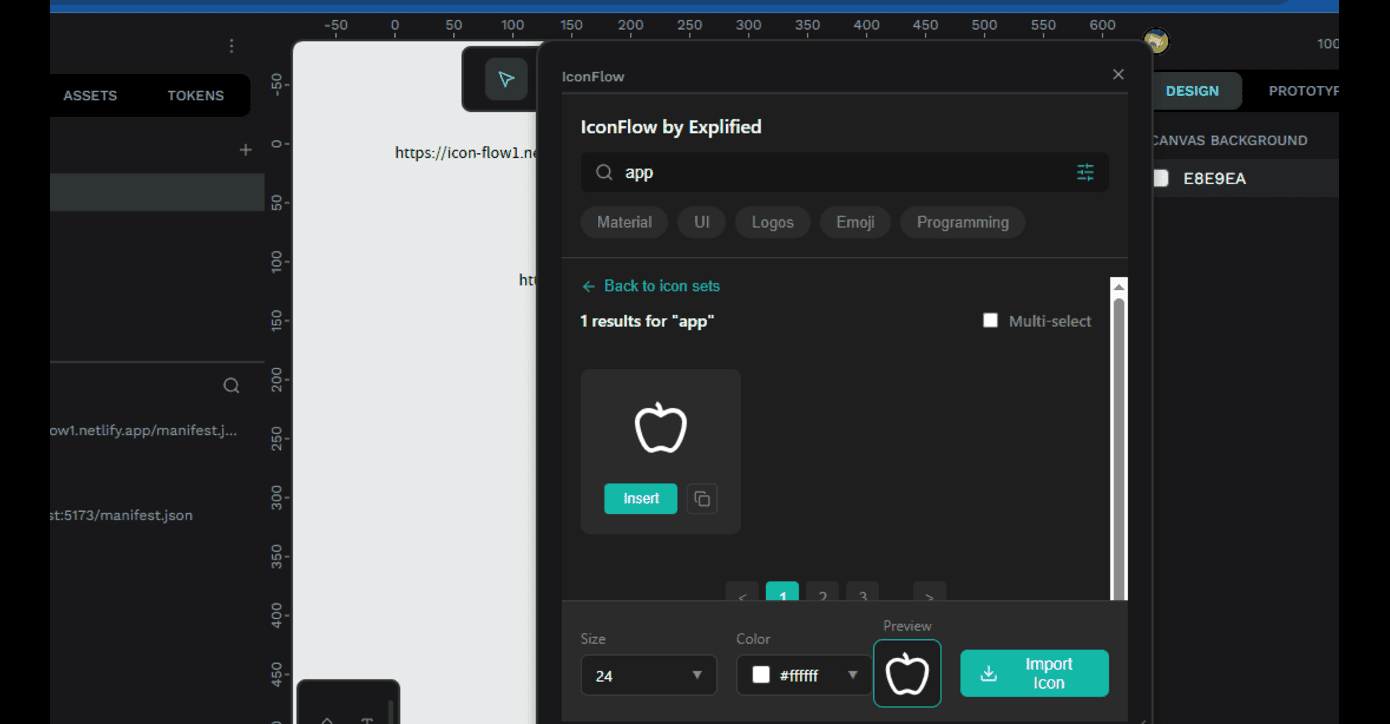Filter icons by the Emoji category chip

click(x=855, y=222)
